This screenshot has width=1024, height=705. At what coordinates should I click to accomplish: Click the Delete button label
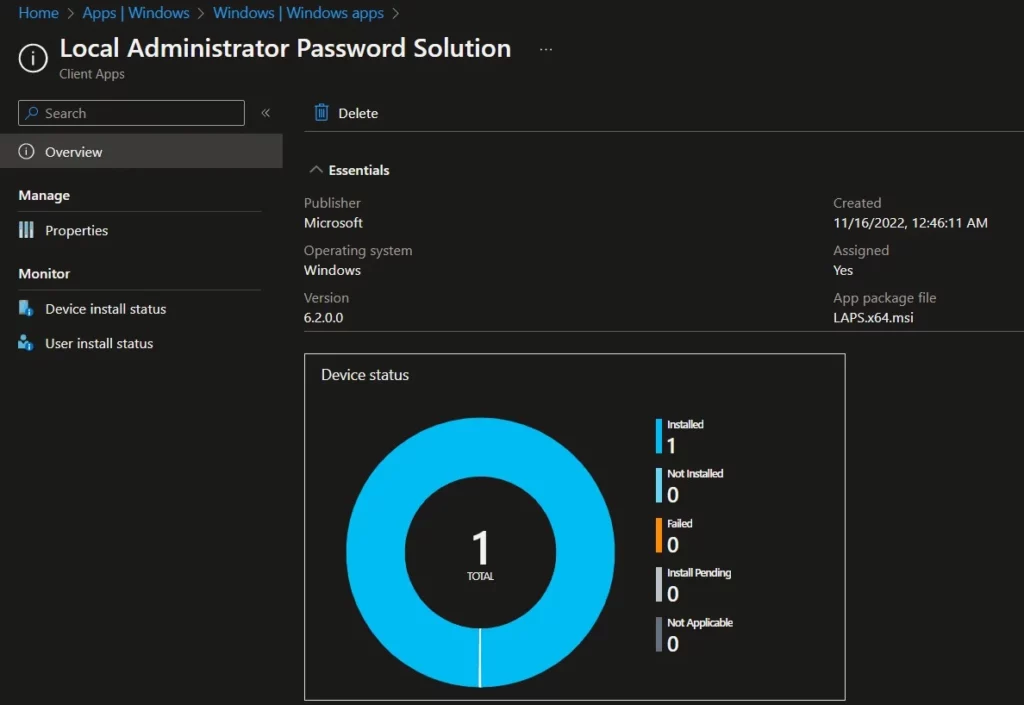[x=358, y=113]
